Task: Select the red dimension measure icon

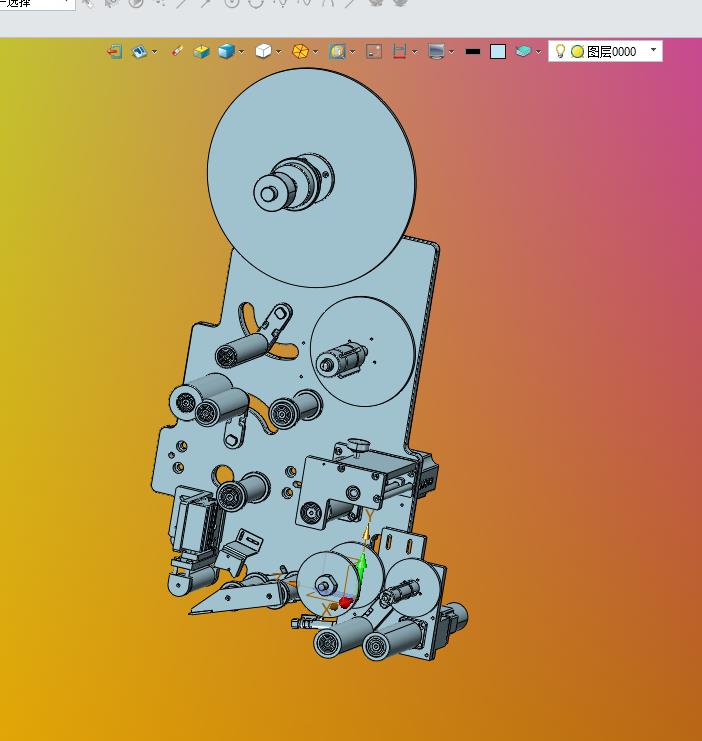Action: [399, 51]
